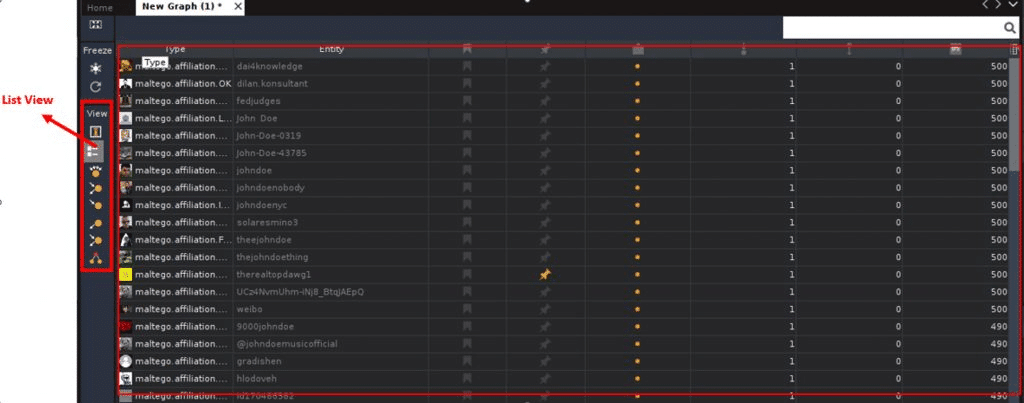Screen dimensions: 1024x403
Task: Select the second orange-dot layout icon under View
Action: click(x=96, y=189)
